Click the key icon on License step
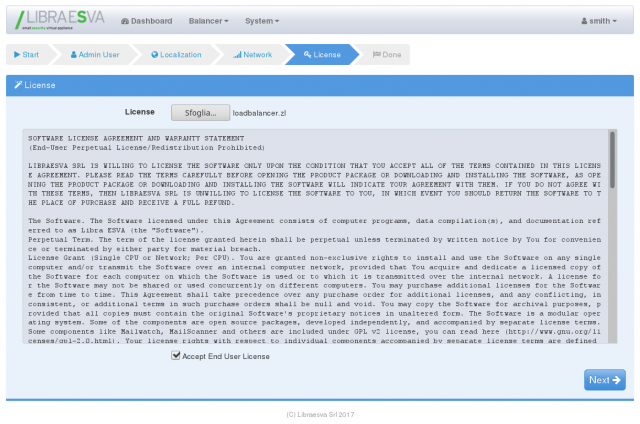 point(307,55)
